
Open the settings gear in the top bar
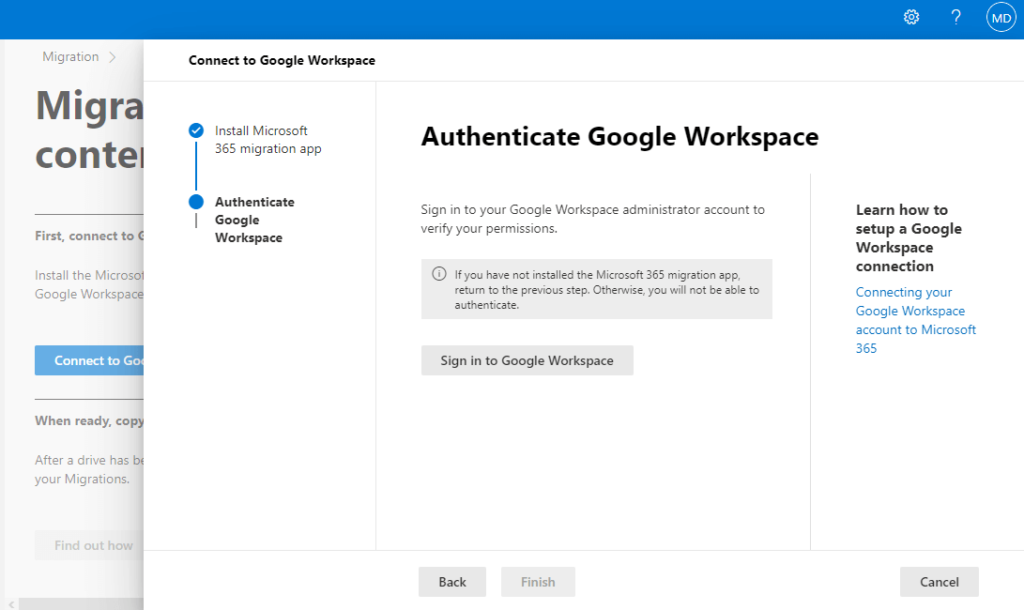tap(910, 17)
